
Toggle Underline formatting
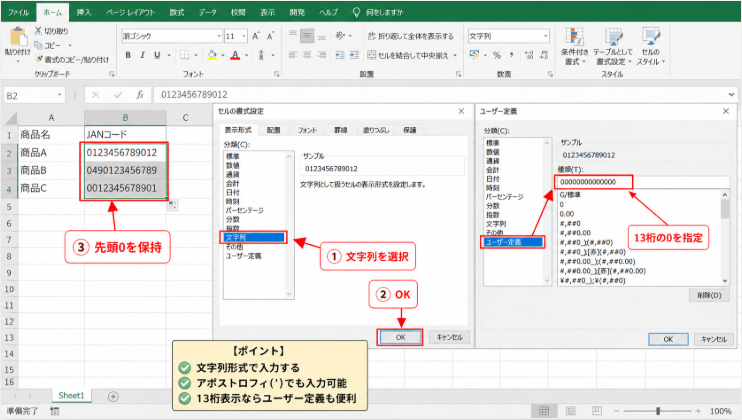(x=157, y=55)
